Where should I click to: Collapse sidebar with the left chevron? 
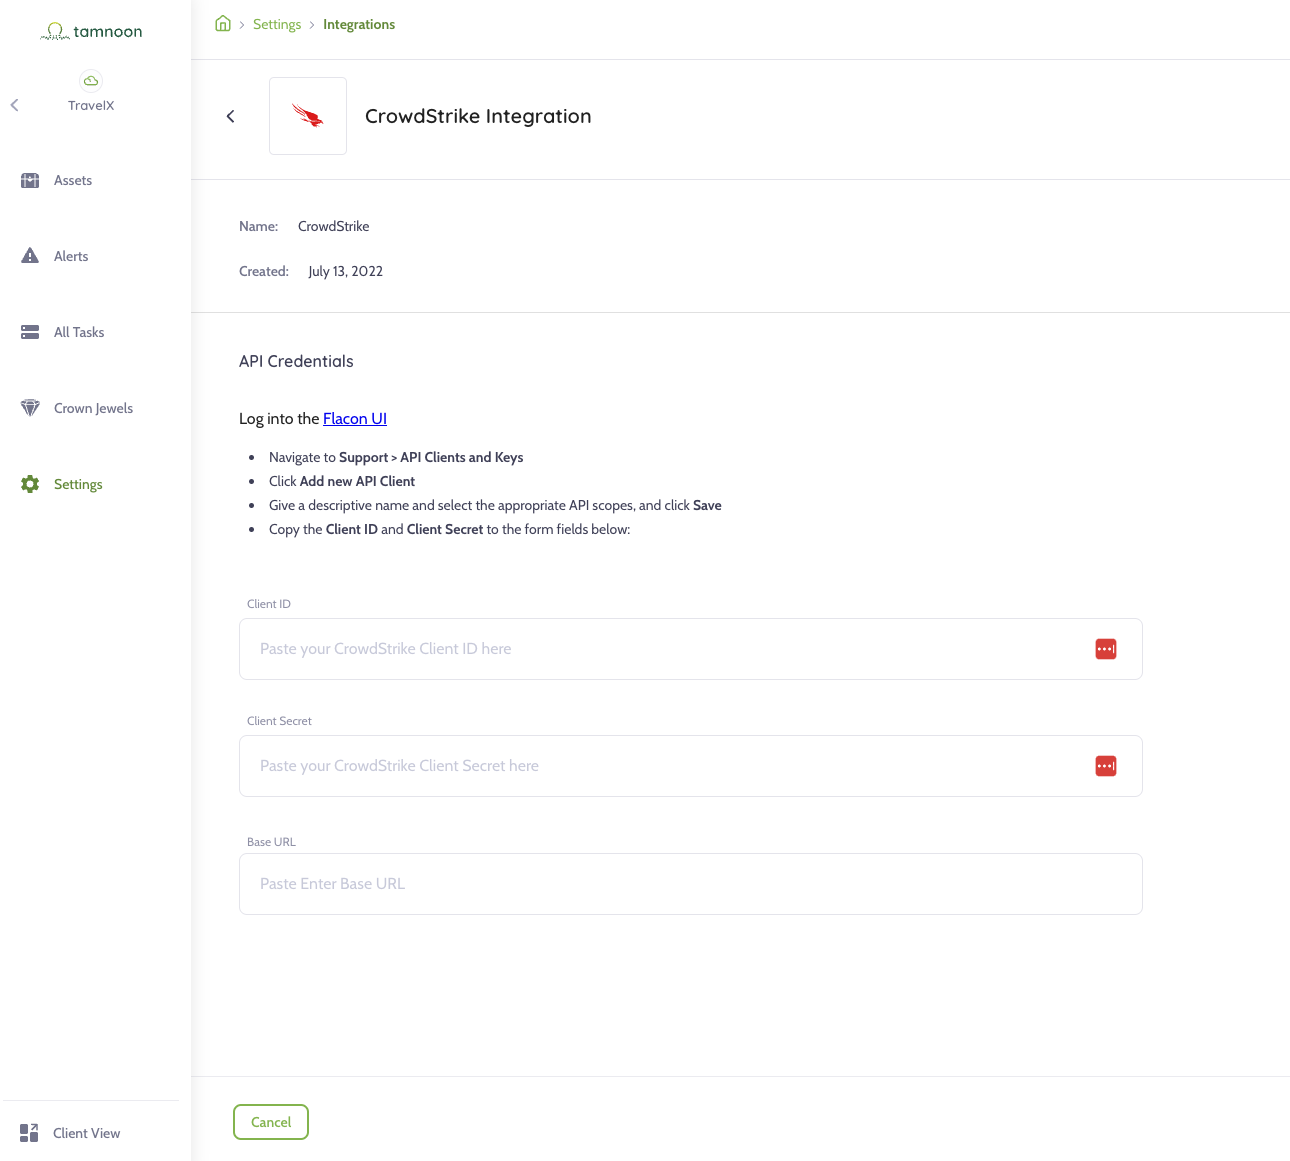pyautogui.click(x=15, y=105)
